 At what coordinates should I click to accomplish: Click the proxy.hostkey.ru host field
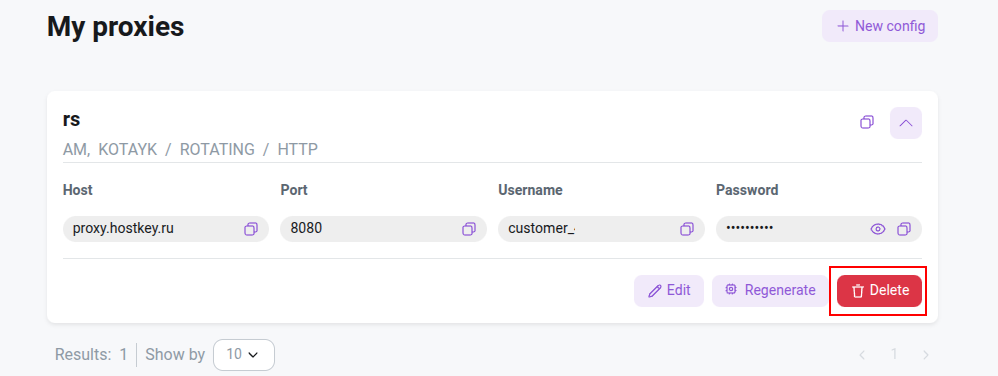165,229
